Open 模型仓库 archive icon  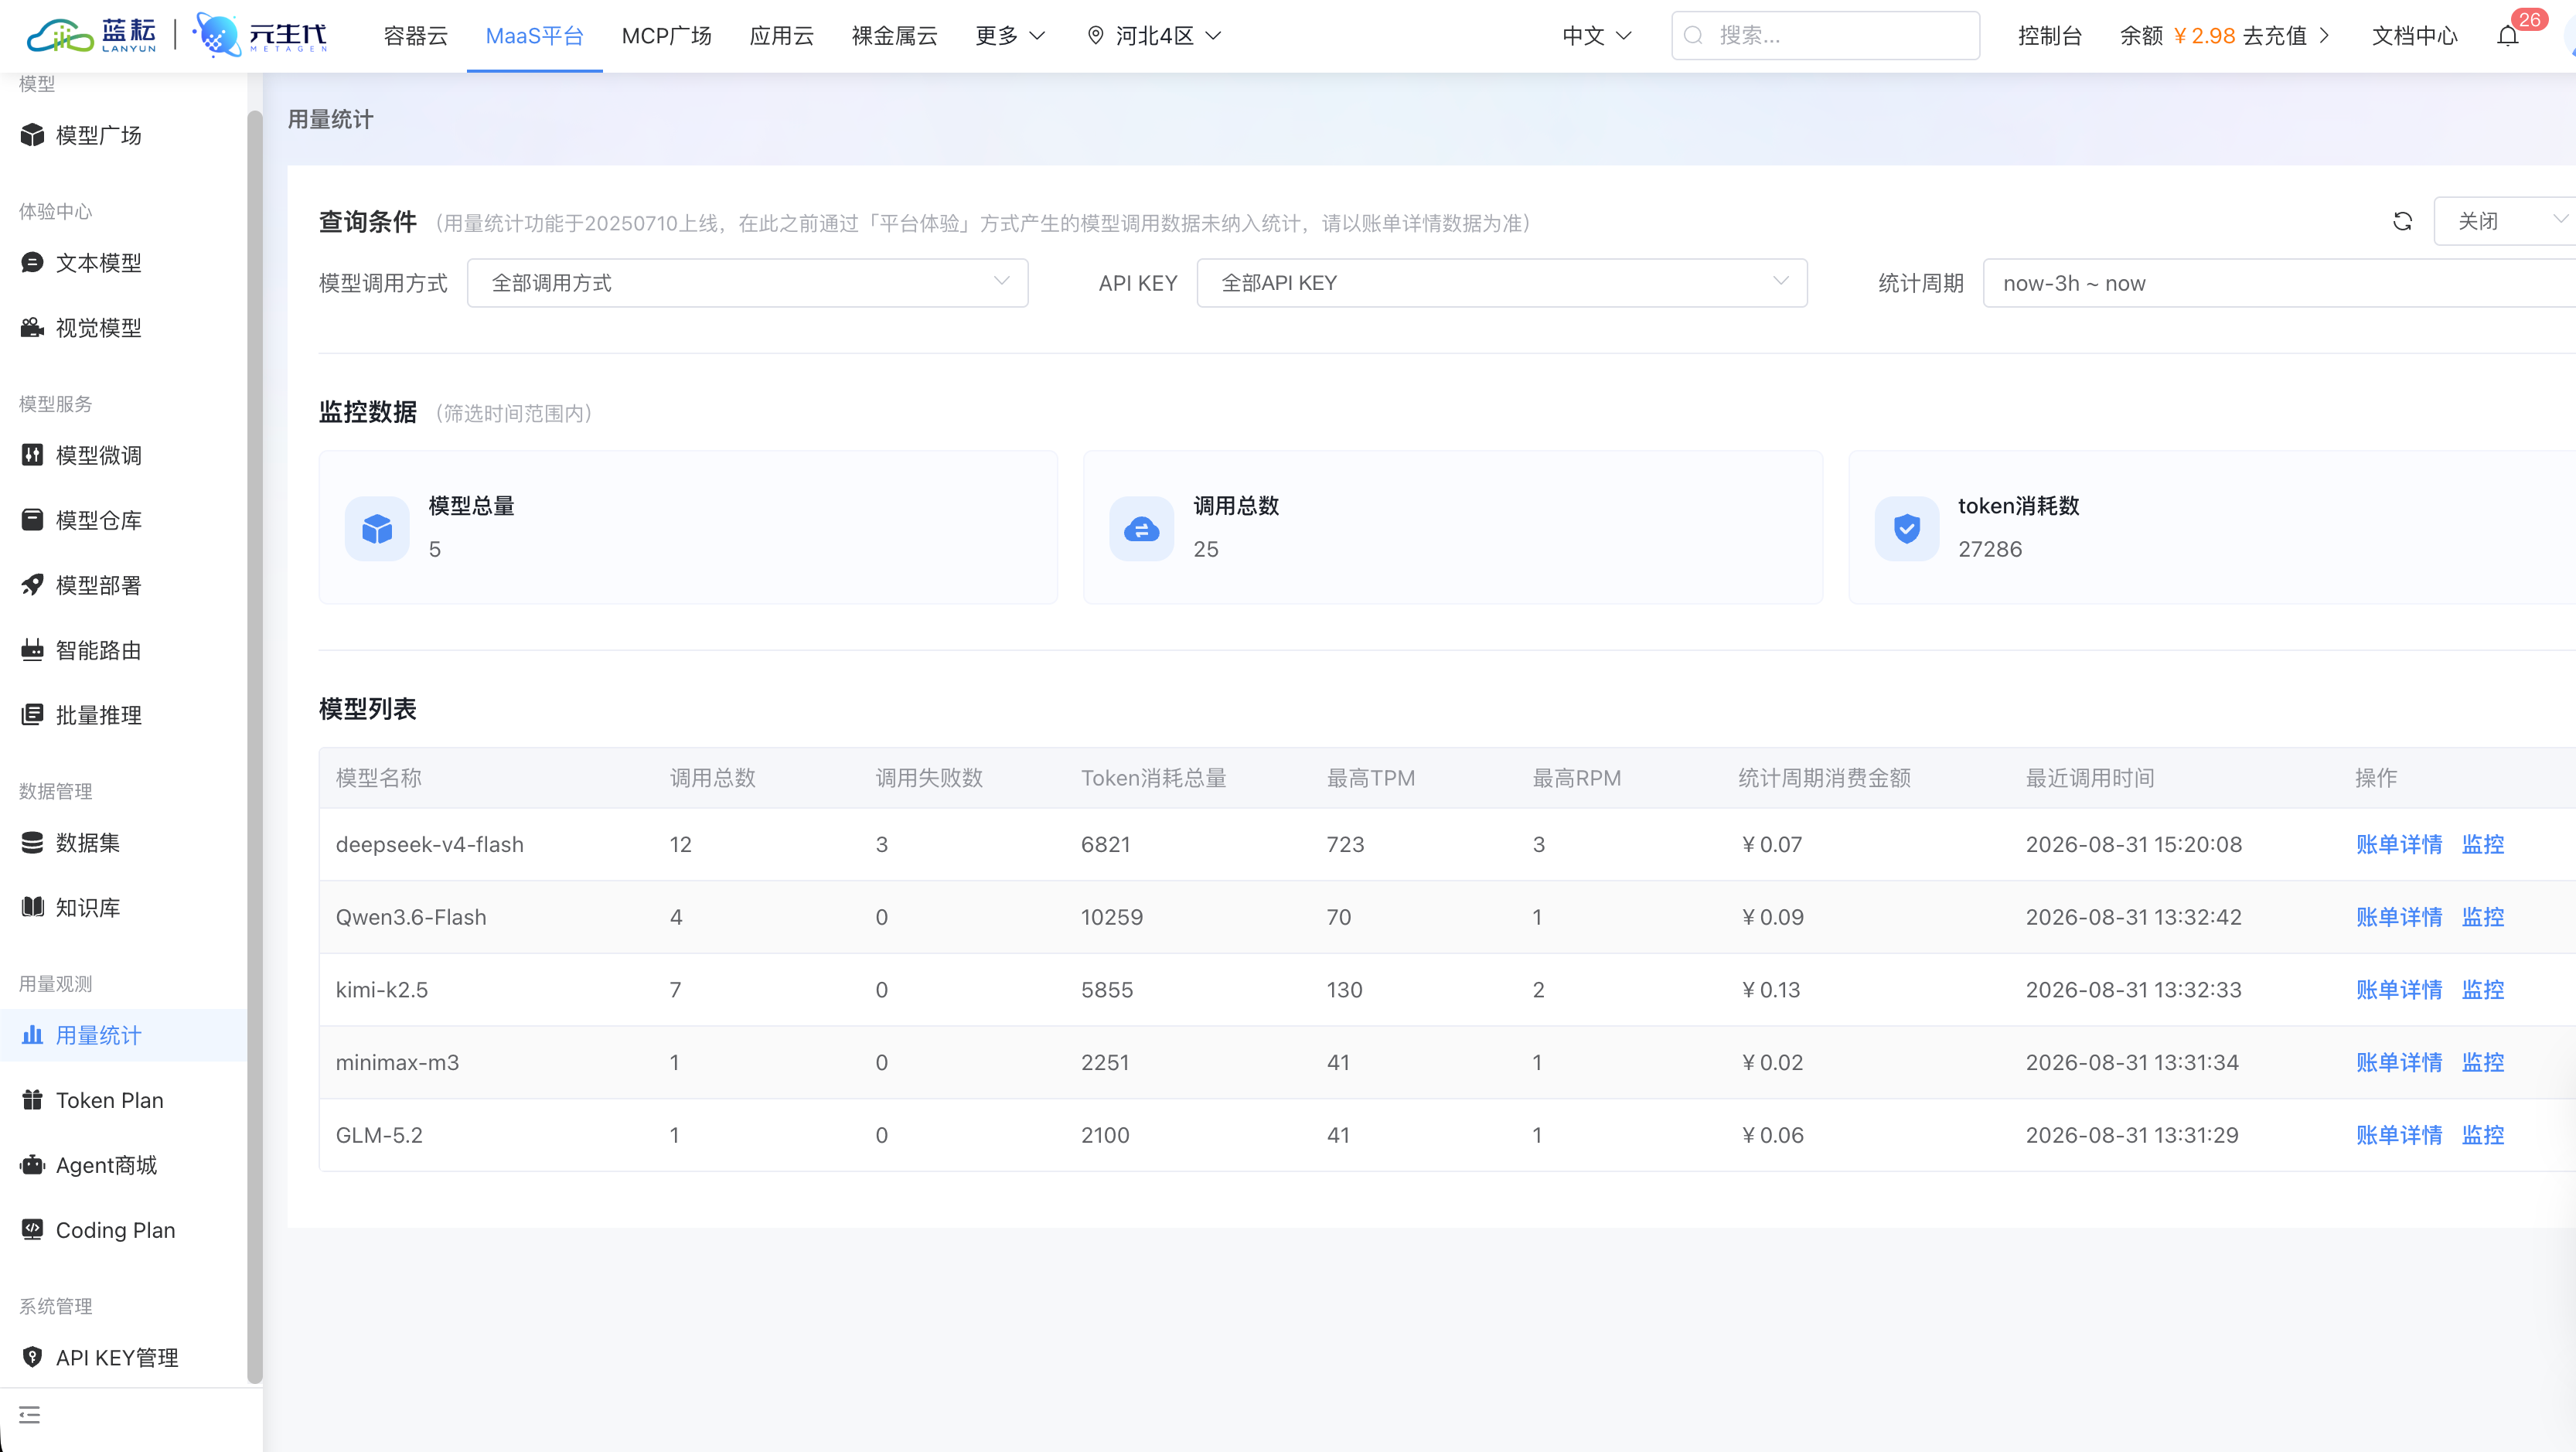point(32,520)
